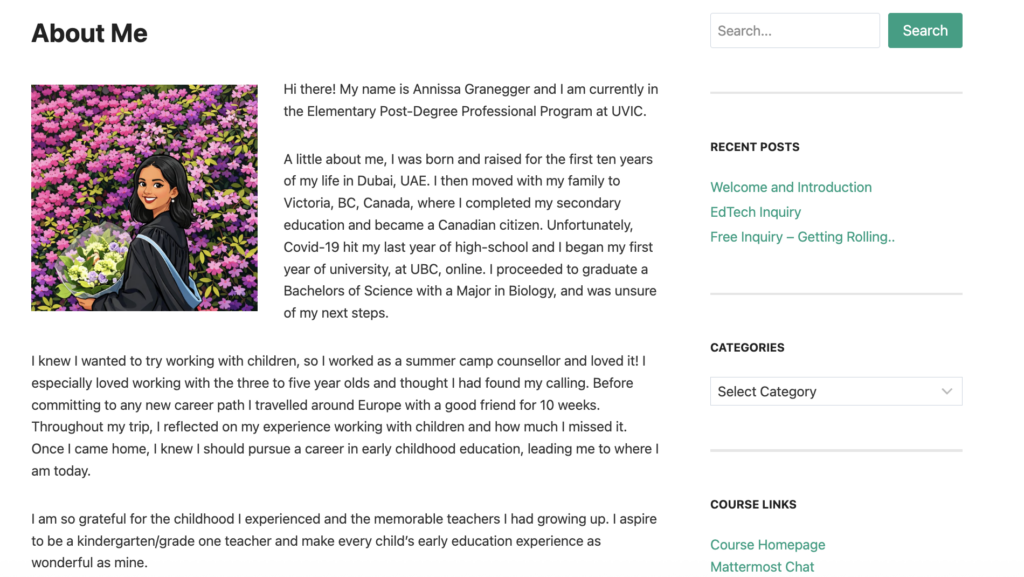This screenshot has width=1024, height=577.
Task: Open the Select Category dropdown
Action: [825, 391]
